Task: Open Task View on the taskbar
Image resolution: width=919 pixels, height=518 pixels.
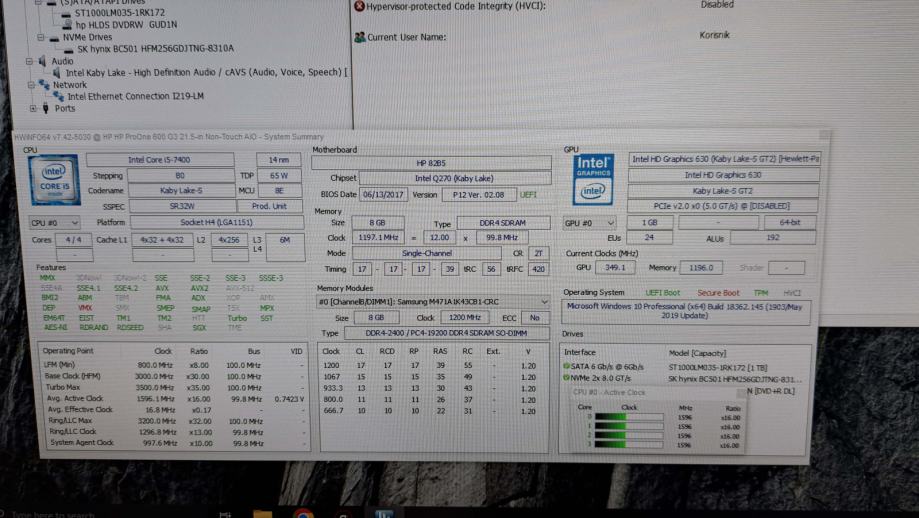Action: pyautogui.click(x=225, y=514)
